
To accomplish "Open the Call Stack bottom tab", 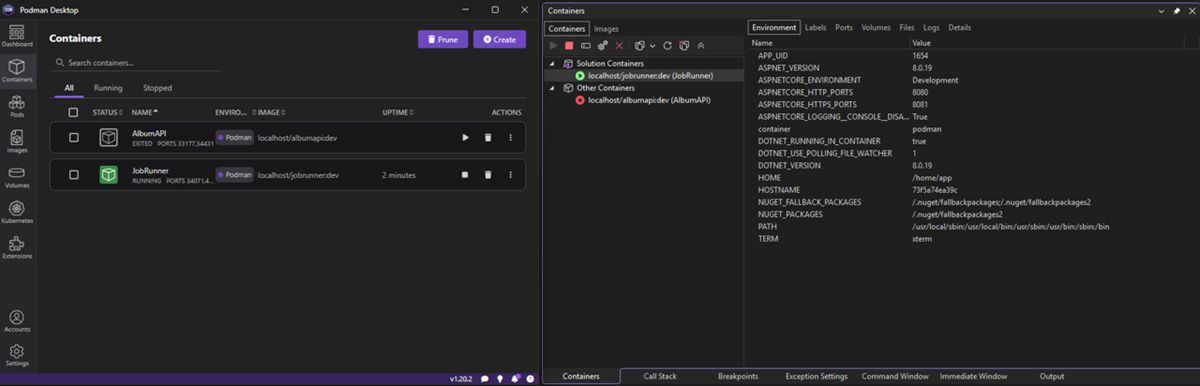I will click(x=660, y=376).
